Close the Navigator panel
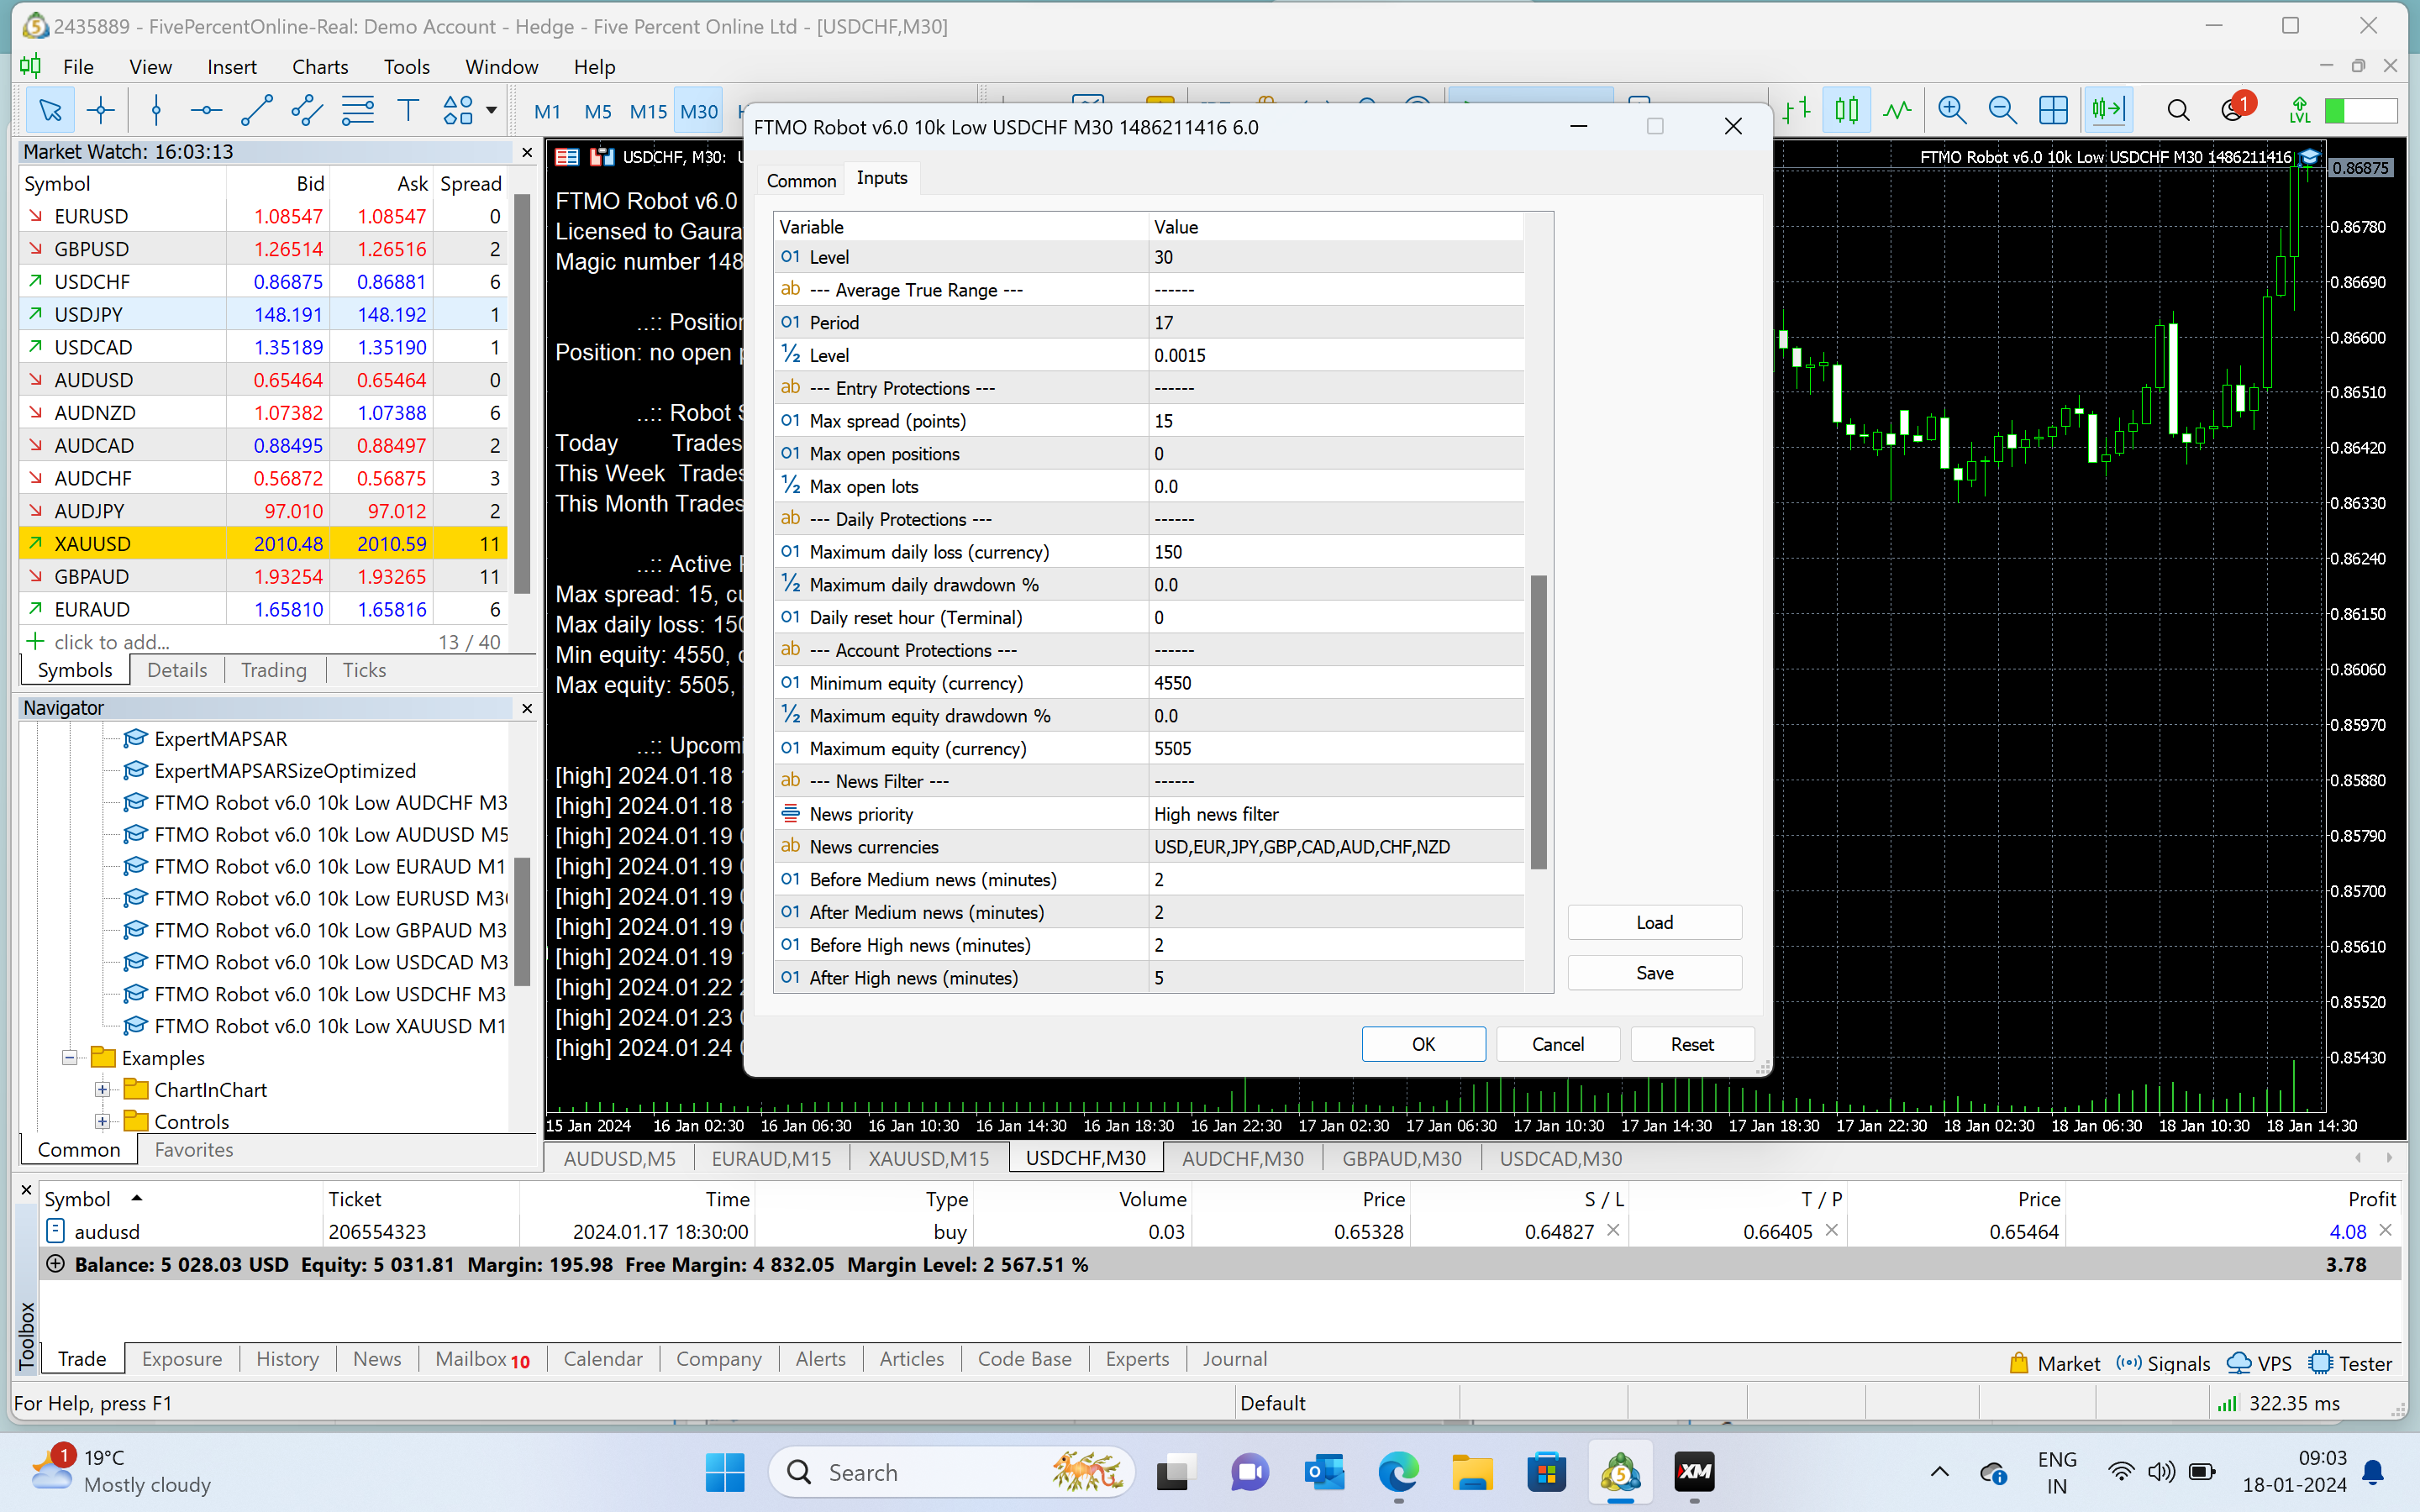Image resolution: width=2420 pixels, height=1512 pixels. (x=527, y=708)
